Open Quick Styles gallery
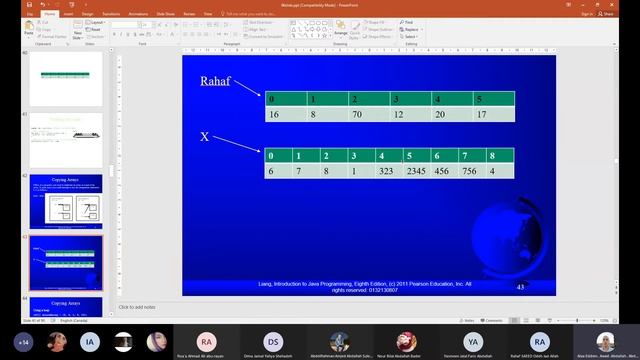Screen dimensions: 640x360 click(x=355, y=29)
